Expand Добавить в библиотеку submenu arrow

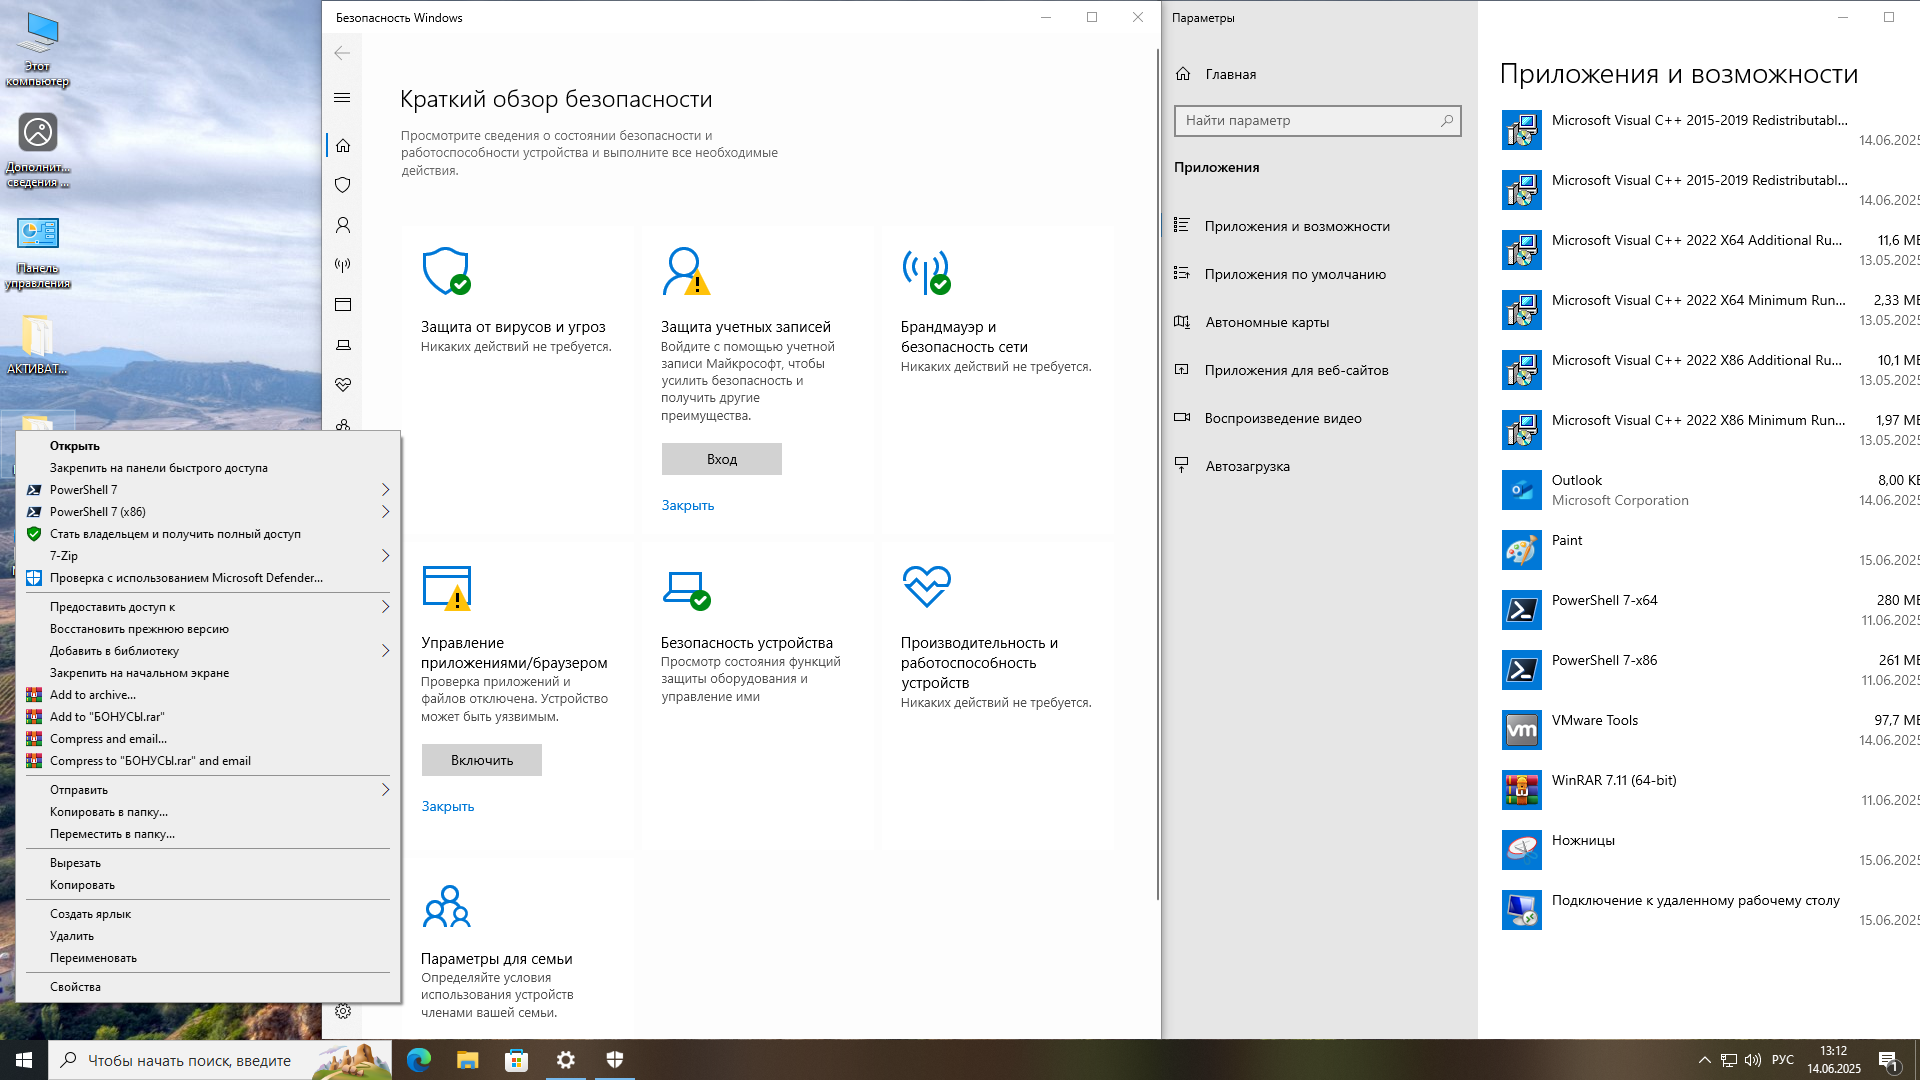(x=385, y=651)
